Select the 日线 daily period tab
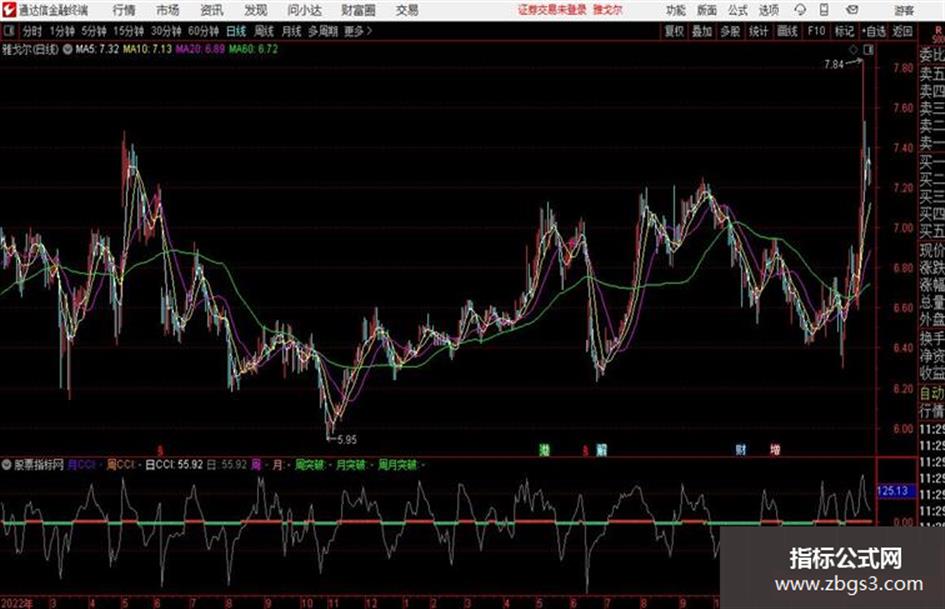Viewport: 945px width, 609px height. [236, 31]
